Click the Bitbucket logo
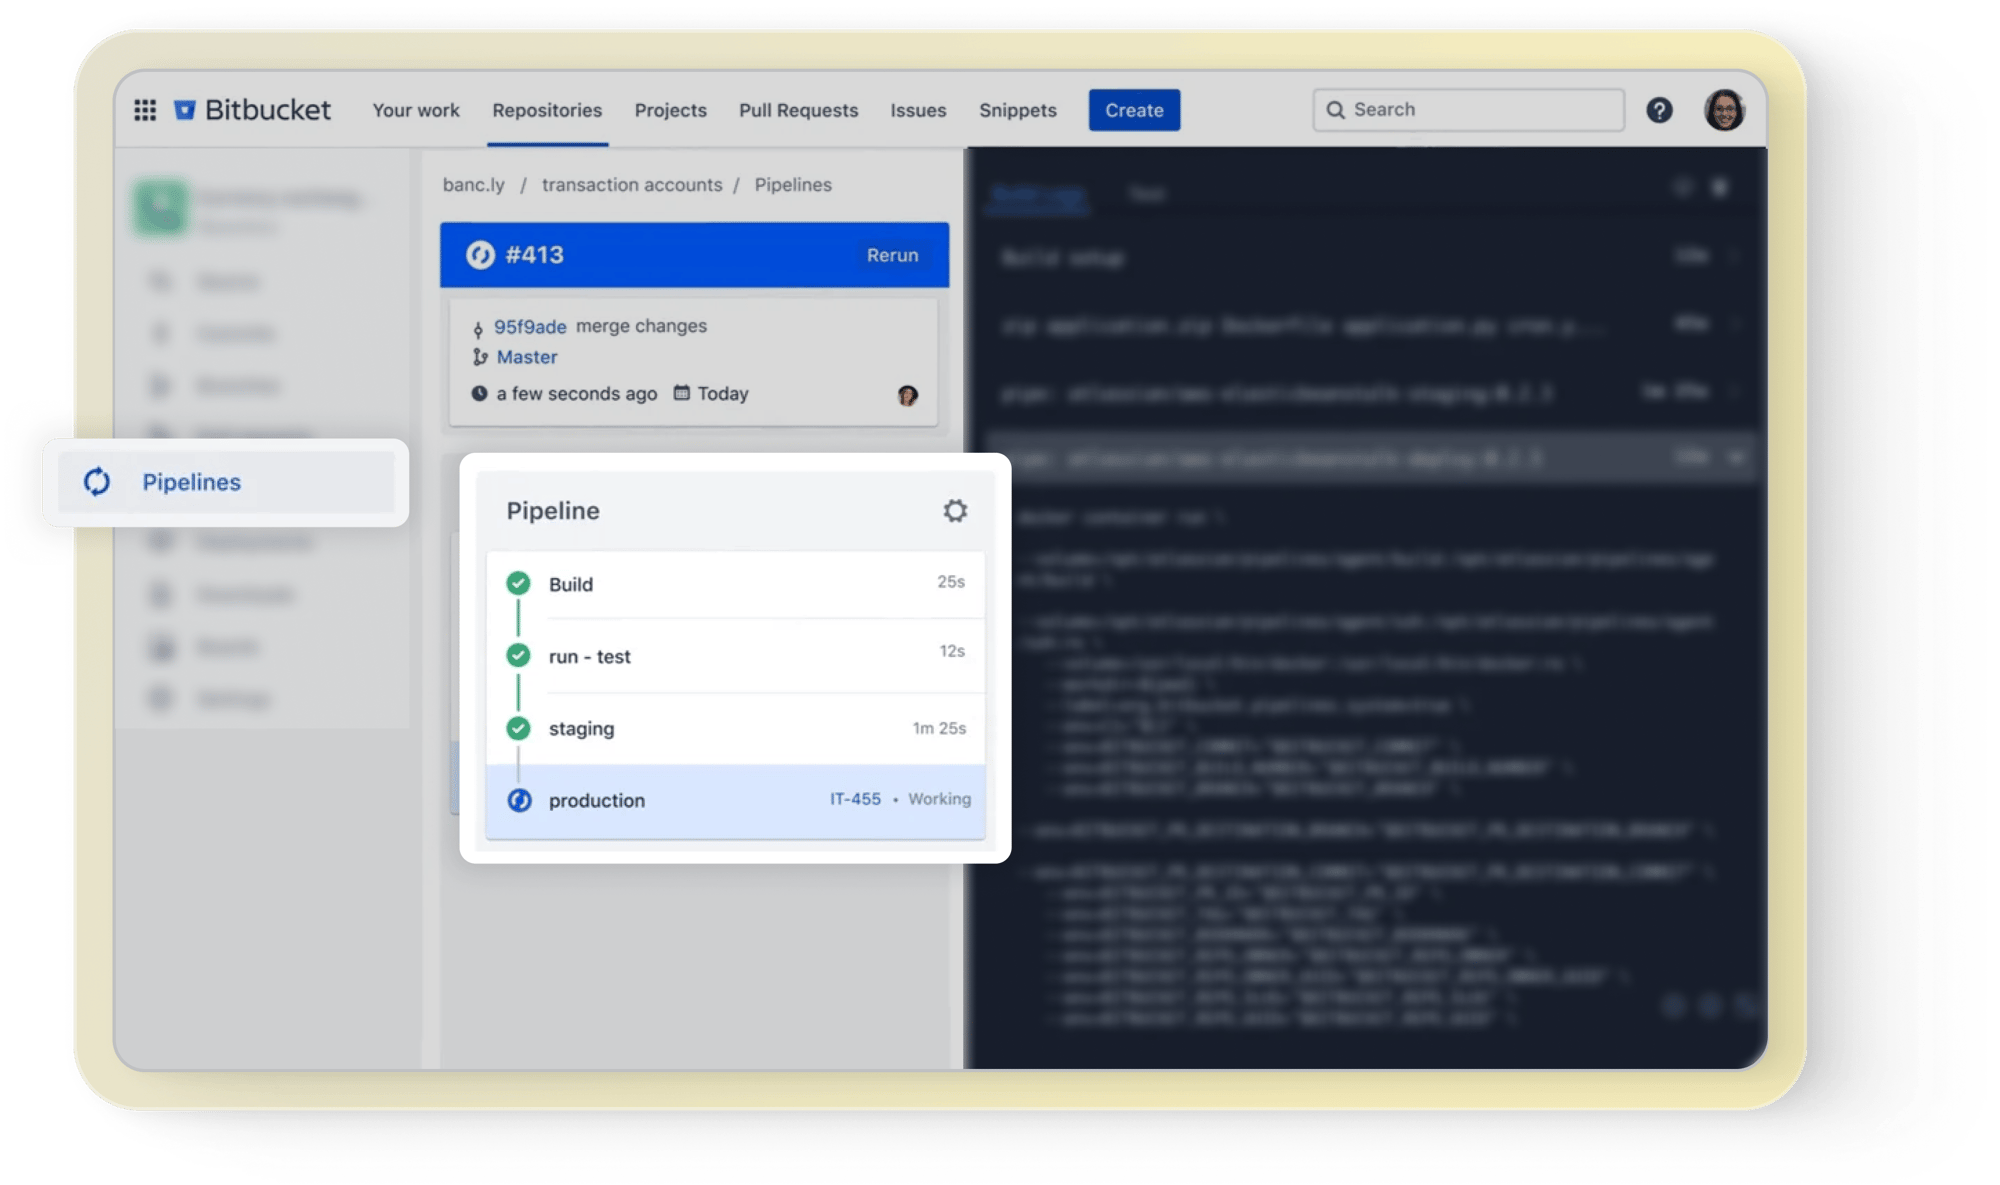The width and height of the screenshot is (2000, 1185). (x=252, y=110)
